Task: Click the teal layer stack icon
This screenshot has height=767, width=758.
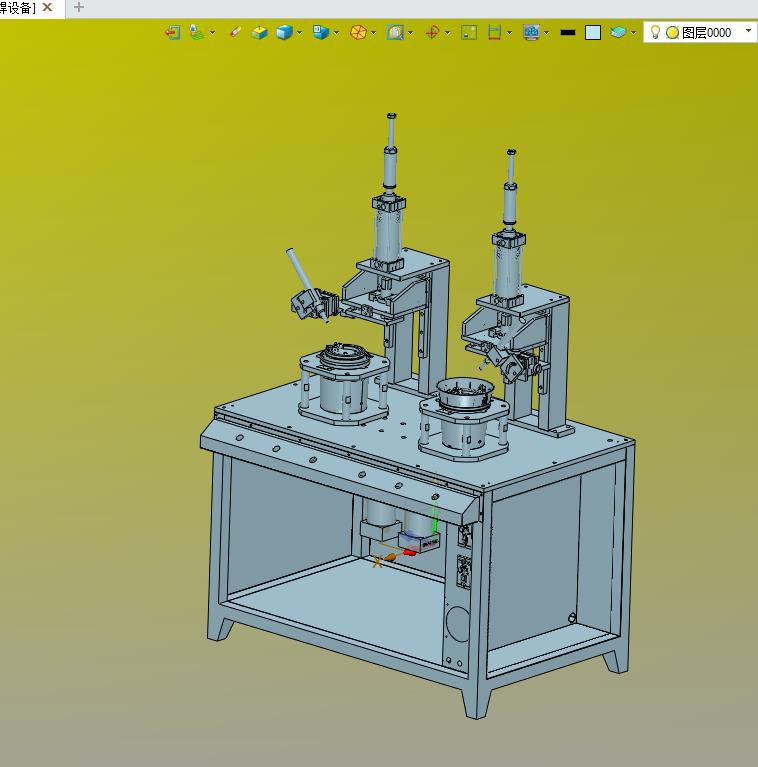Action: coord(618,33)
